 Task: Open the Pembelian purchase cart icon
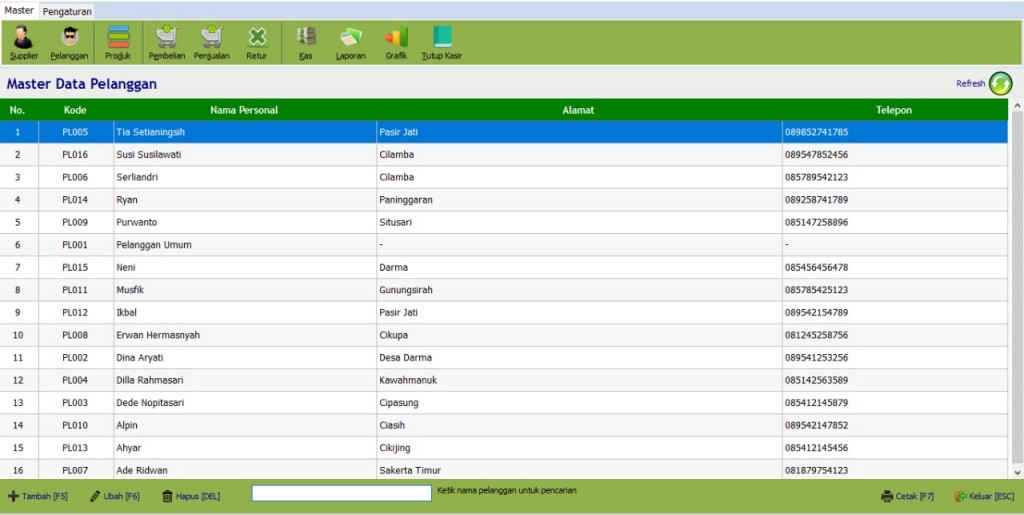pos(166,38)
